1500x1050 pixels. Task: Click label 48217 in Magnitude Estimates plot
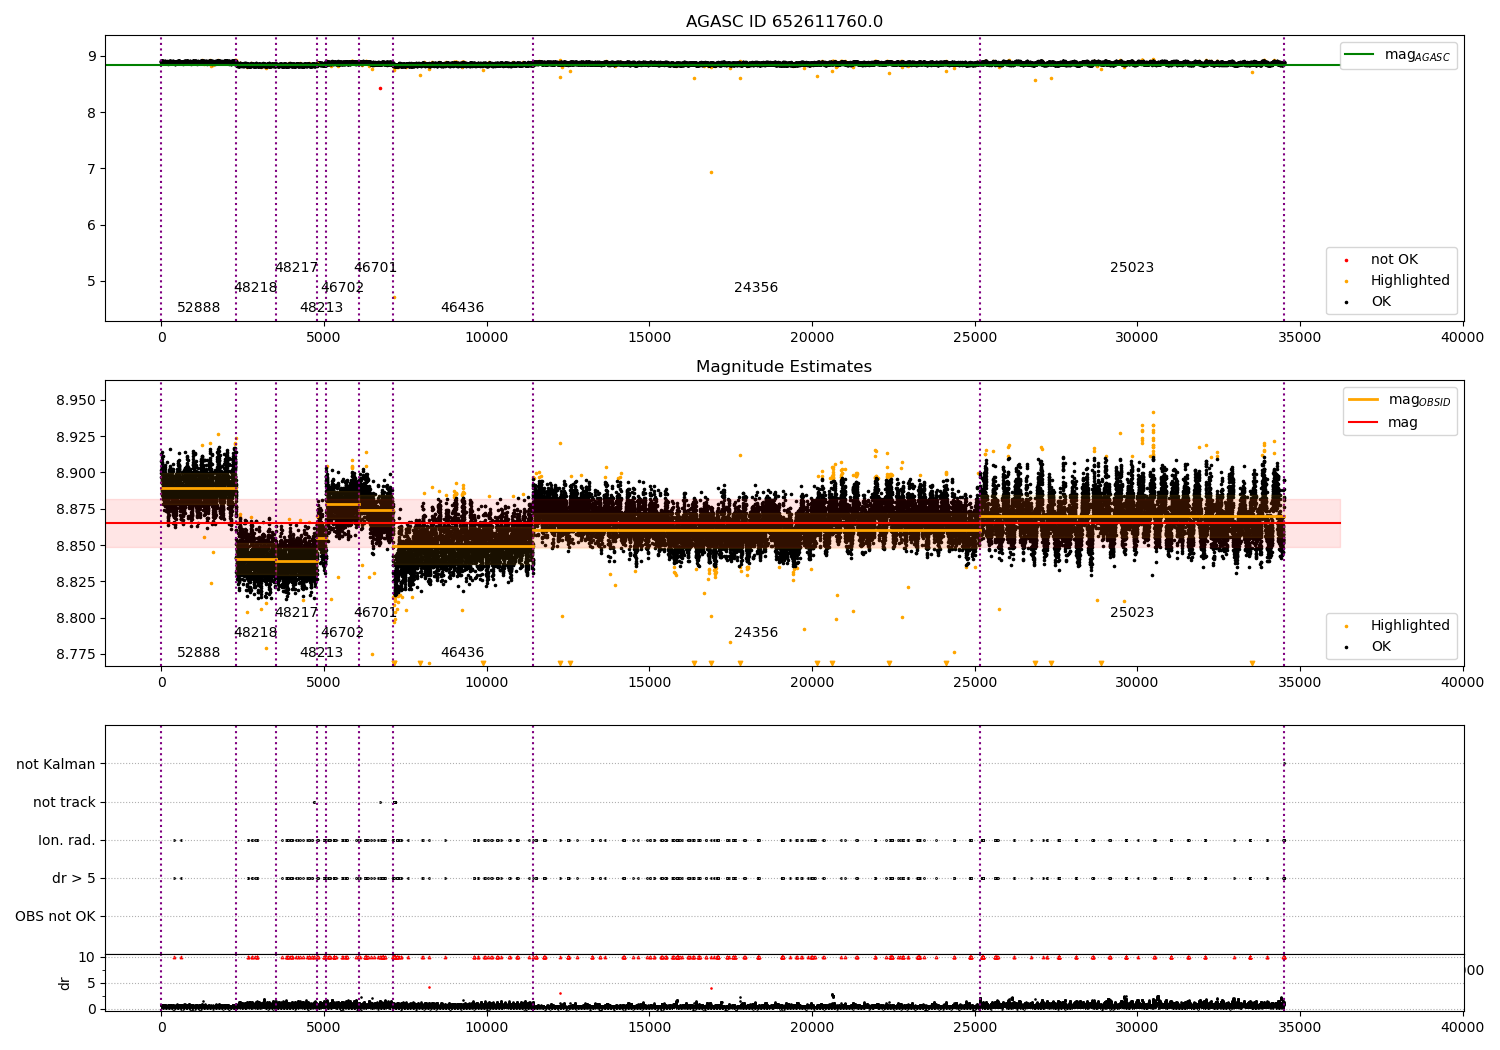click(296, 613)
